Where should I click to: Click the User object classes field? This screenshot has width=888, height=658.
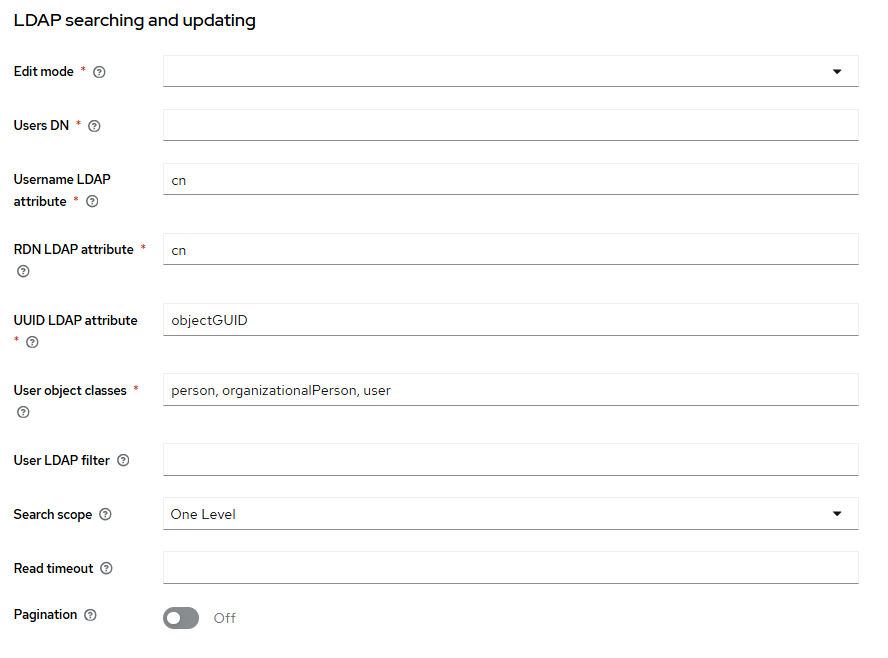click(x=510, y=390)
